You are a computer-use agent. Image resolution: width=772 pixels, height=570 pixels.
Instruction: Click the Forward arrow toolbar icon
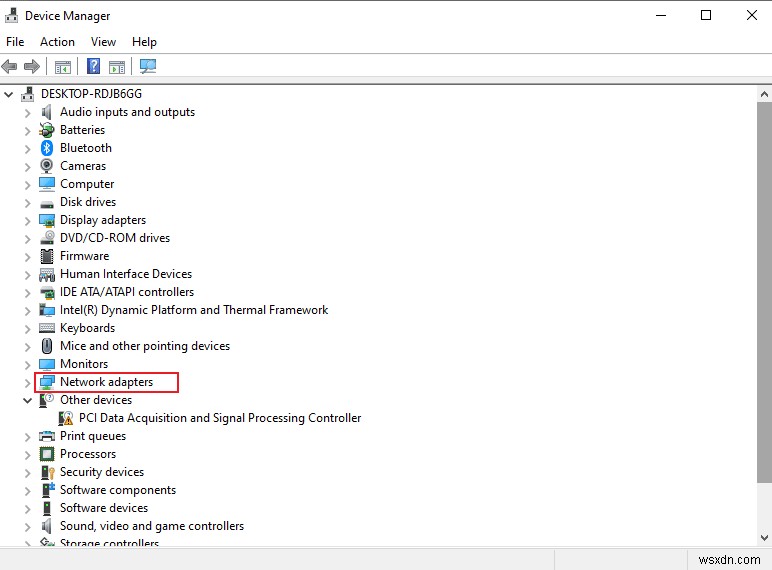point(32,66)
